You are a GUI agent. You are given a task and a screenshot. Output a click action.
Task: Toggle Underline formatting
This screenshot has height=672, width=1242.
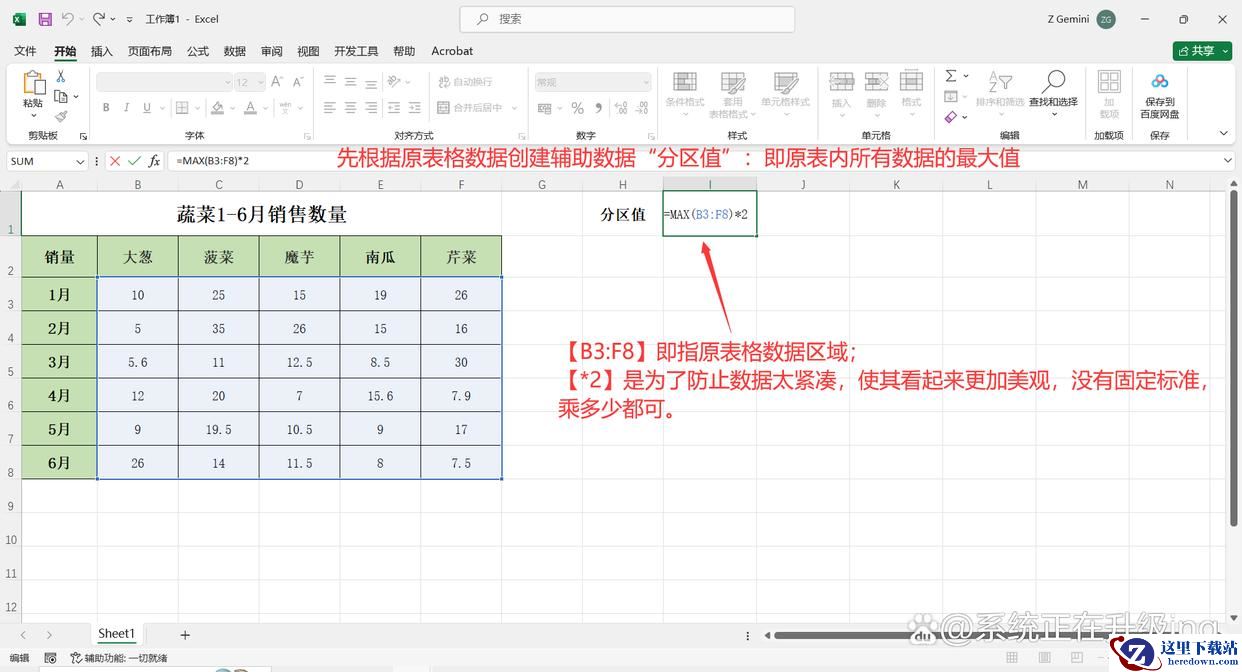[147, 108]
